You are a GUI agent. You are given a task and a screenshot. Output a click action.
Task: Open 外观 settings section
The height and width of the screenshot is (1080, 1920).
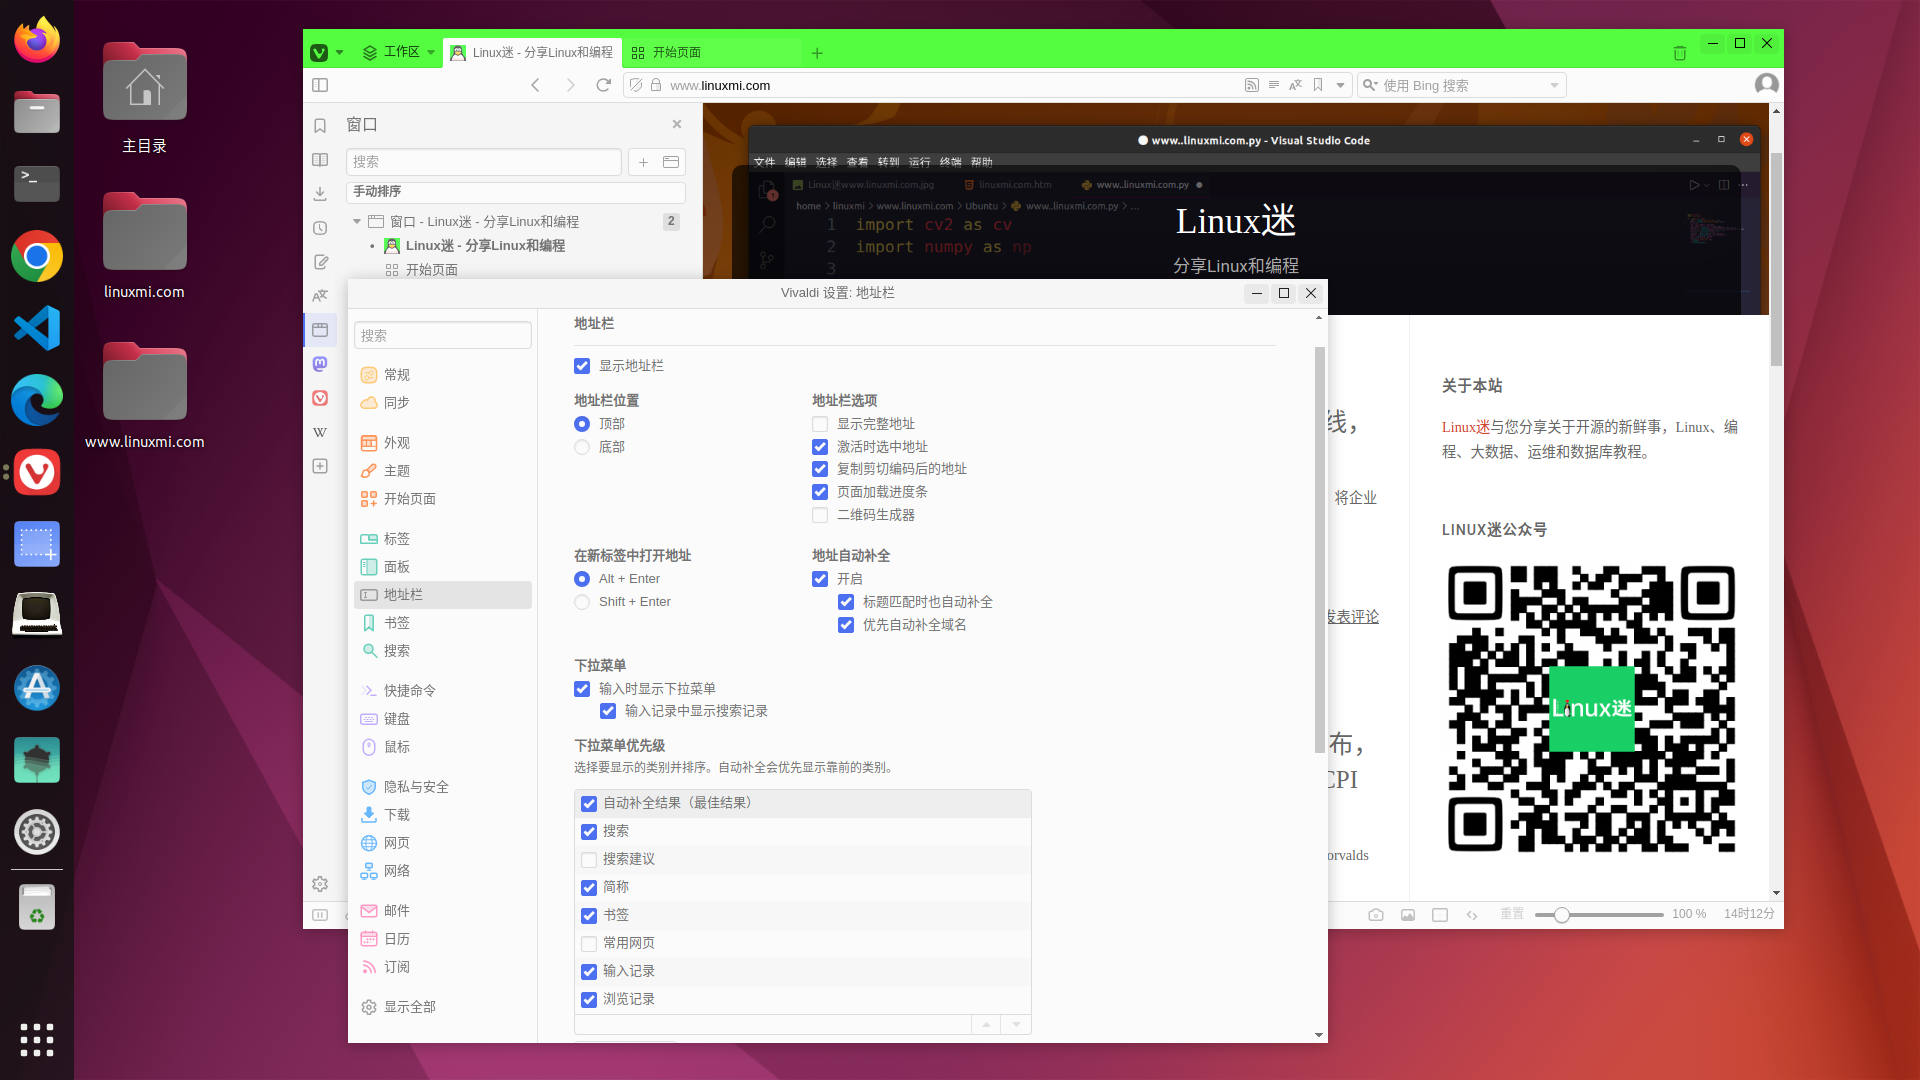[443, 443]
